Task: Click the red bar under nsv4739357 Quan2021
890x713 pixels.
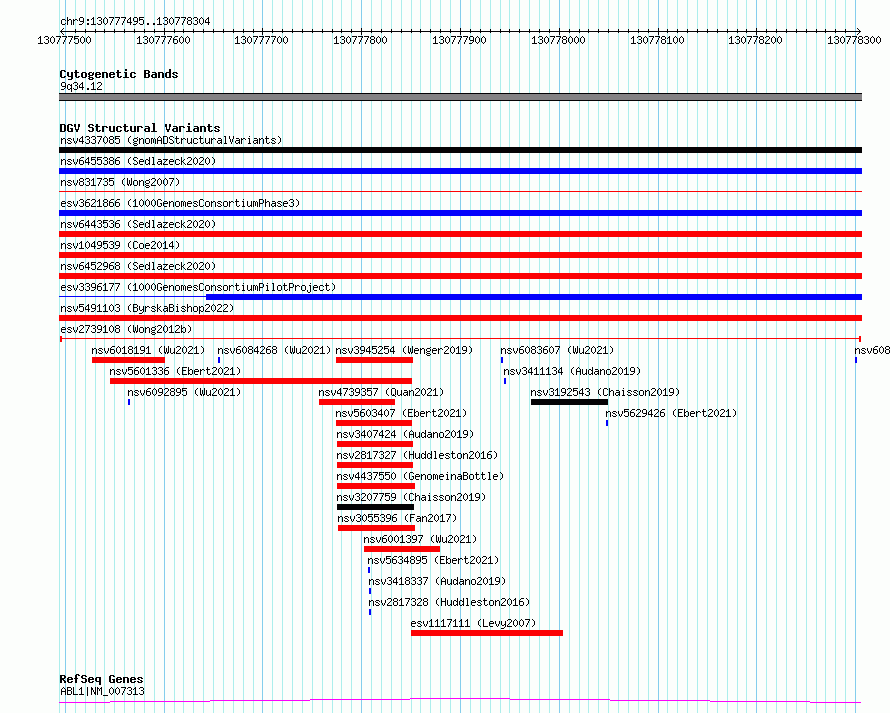Action: click(x=357, y=402)
